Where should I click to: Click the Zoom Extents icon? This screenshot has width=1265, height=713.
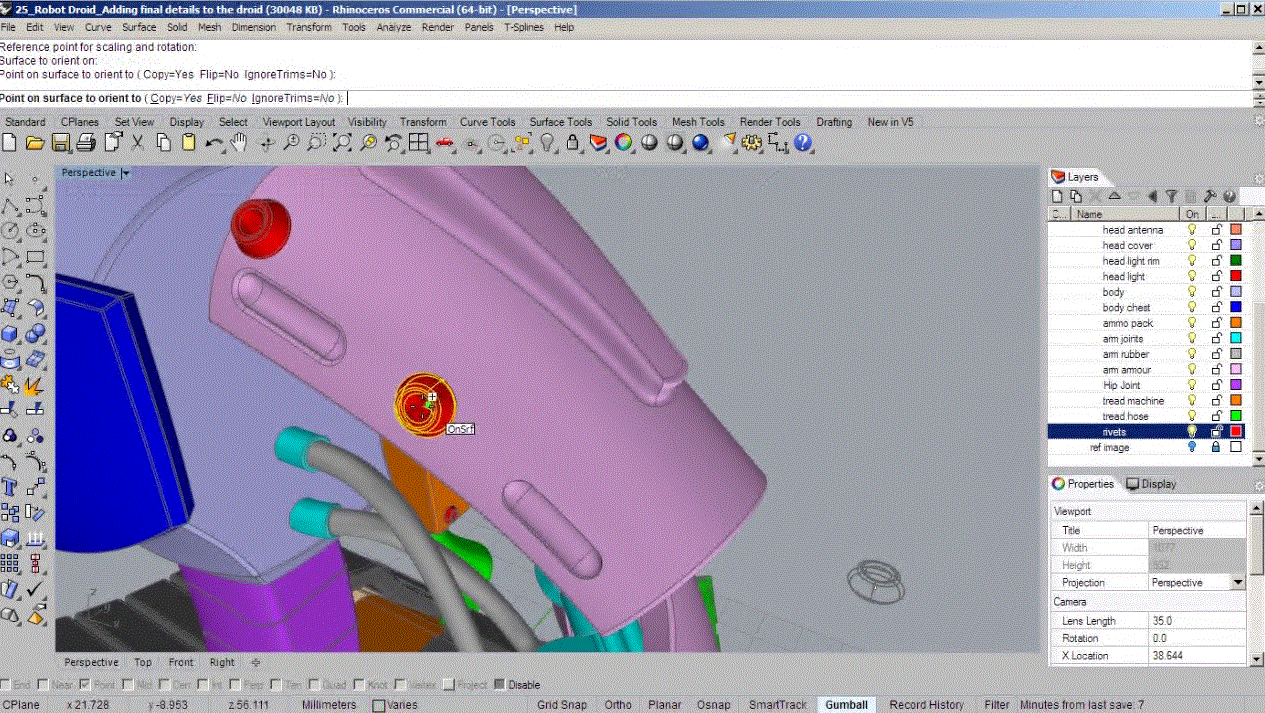click(342, 143)
